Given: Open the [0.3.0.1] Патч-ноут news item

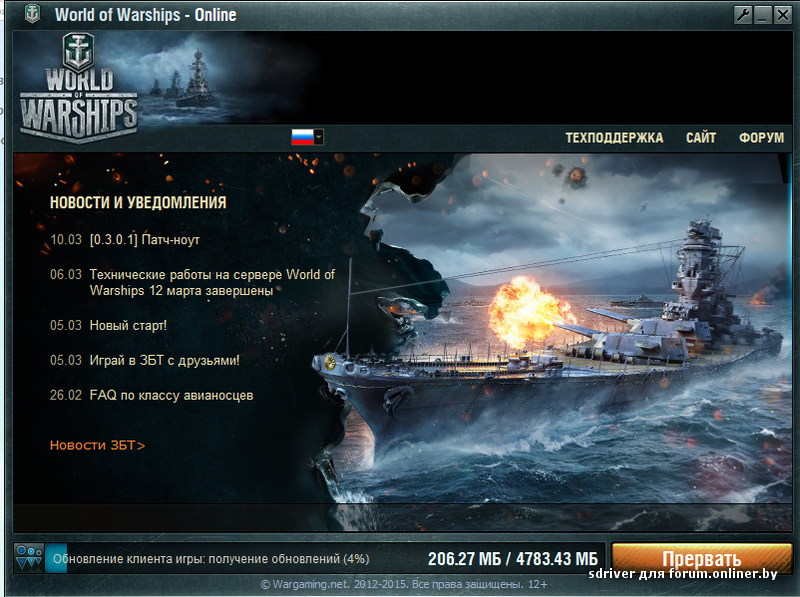Looking at the screenshot, I should pos(144,240).
